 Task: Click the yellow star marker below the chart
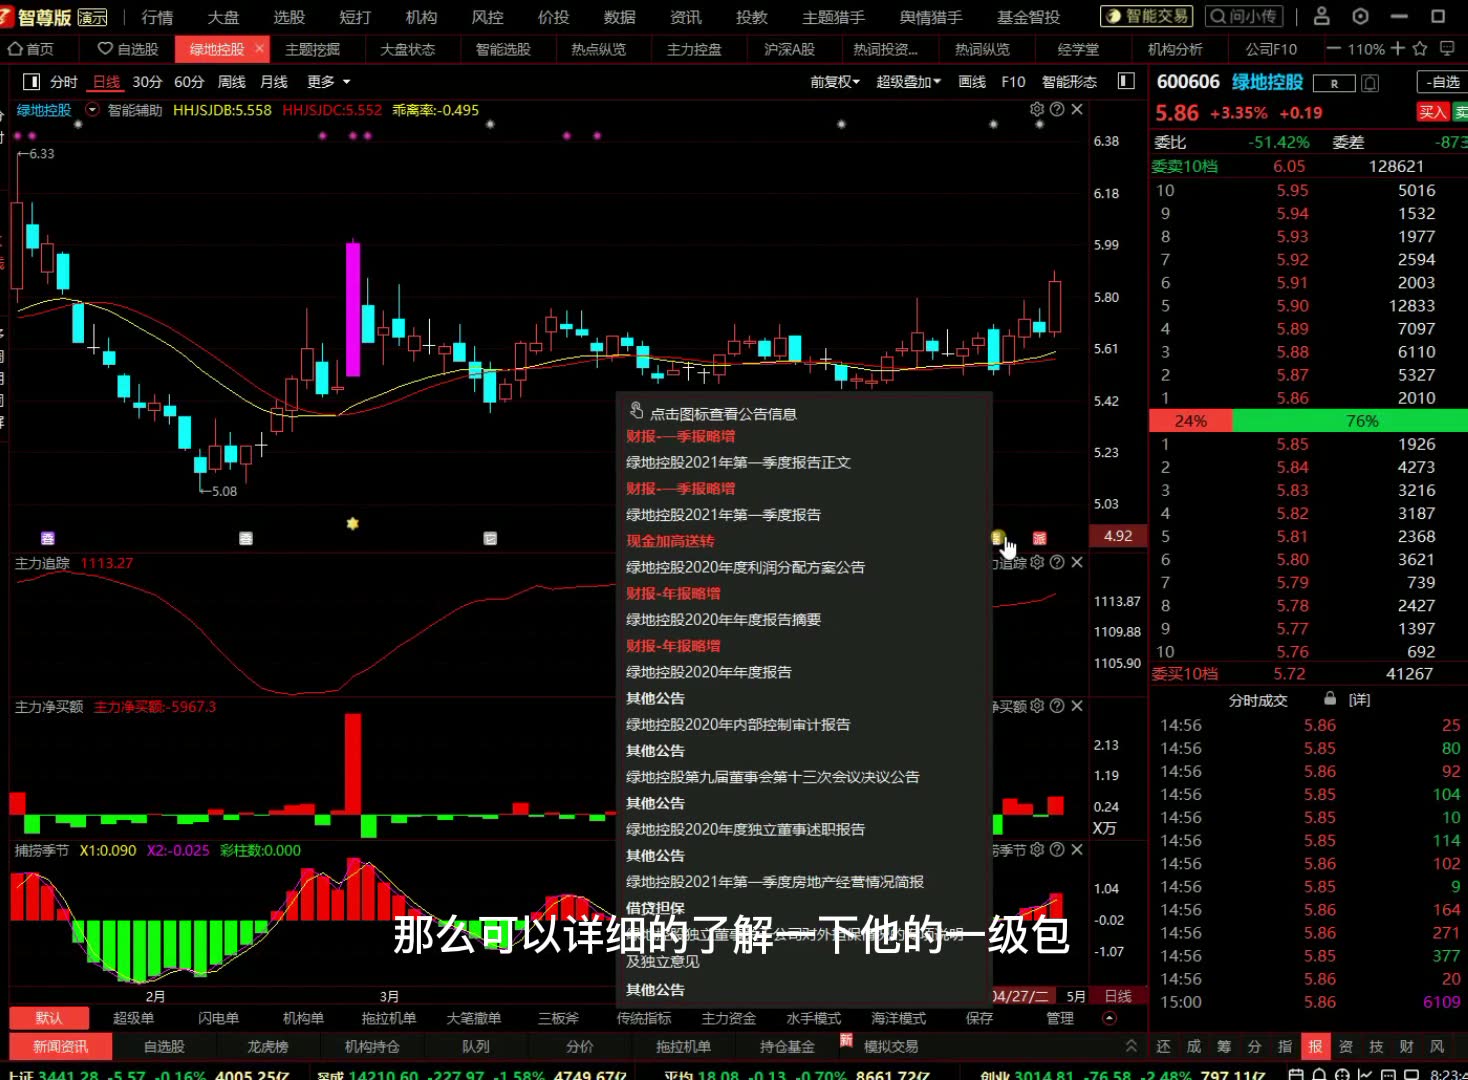click(x=352, y=523)
